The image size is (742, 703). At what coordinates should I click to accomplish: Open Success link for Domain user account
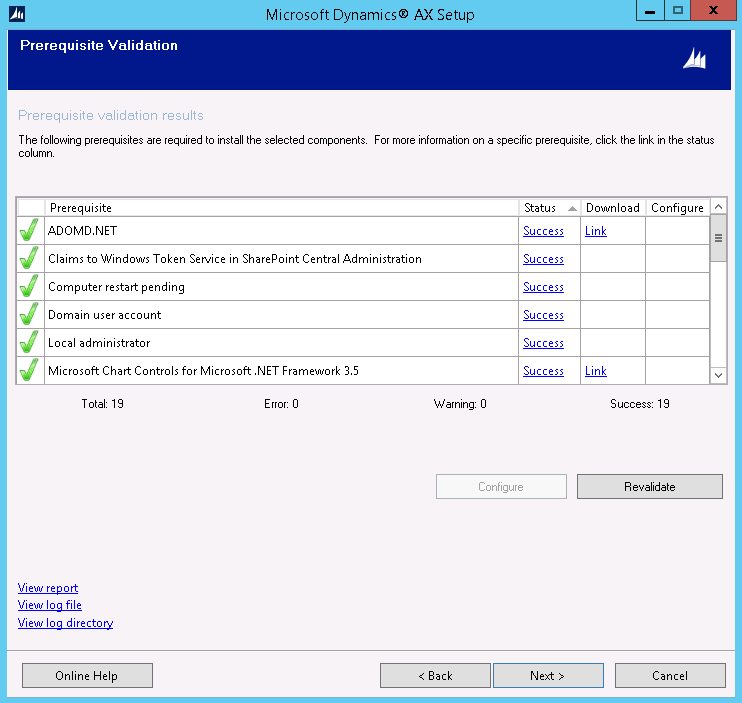[543, 315]
